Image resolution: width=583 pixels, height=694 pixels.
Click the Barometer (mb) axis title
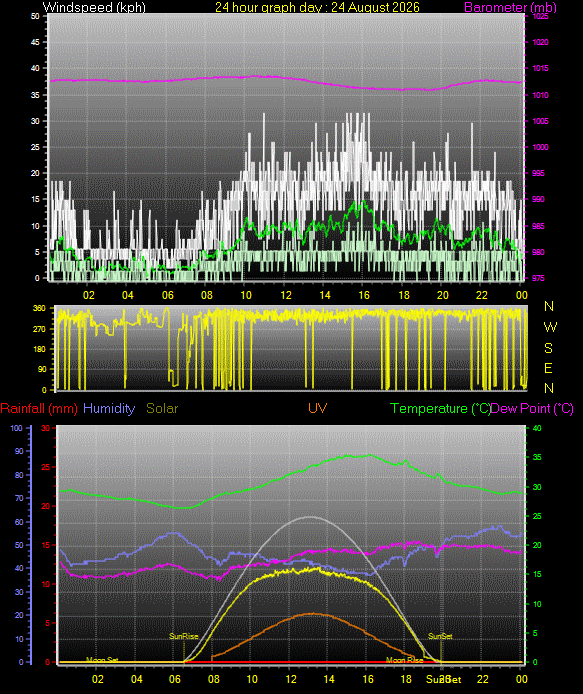510,7
